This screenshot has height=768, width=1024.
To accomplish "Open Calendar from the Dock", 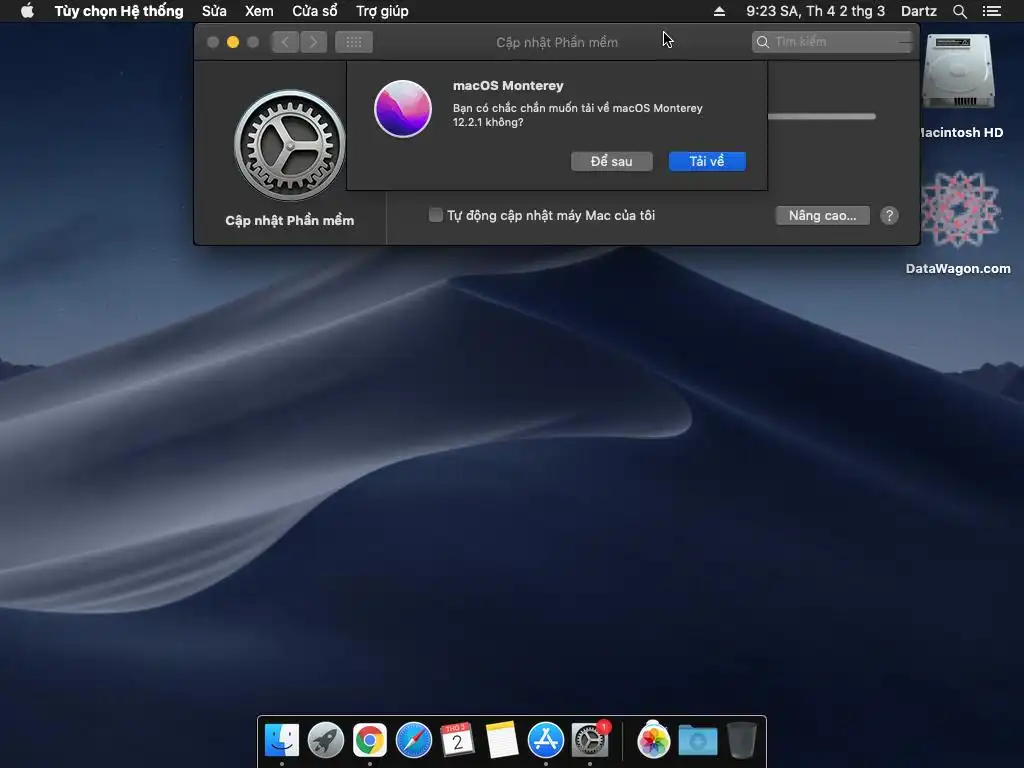I will coord(457,740).
